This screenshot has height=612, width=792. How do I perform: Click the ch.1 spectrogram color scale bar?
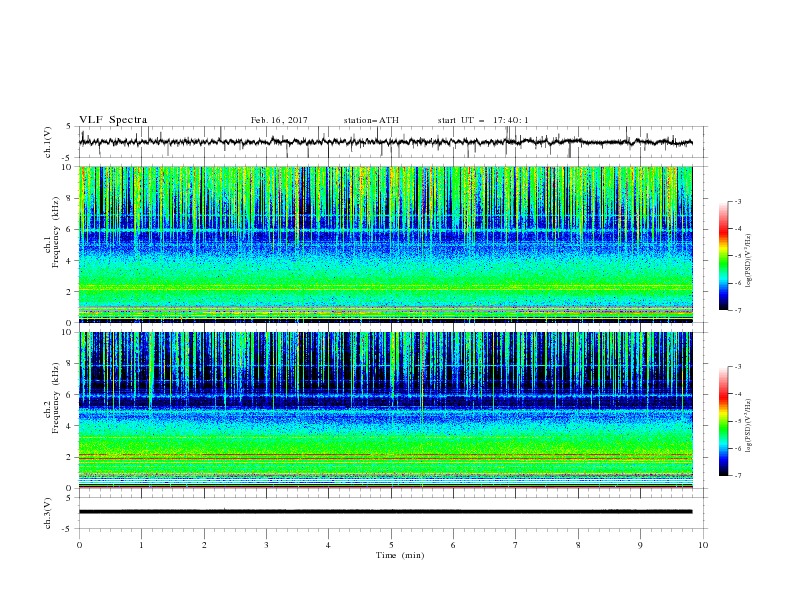[723, 256]
